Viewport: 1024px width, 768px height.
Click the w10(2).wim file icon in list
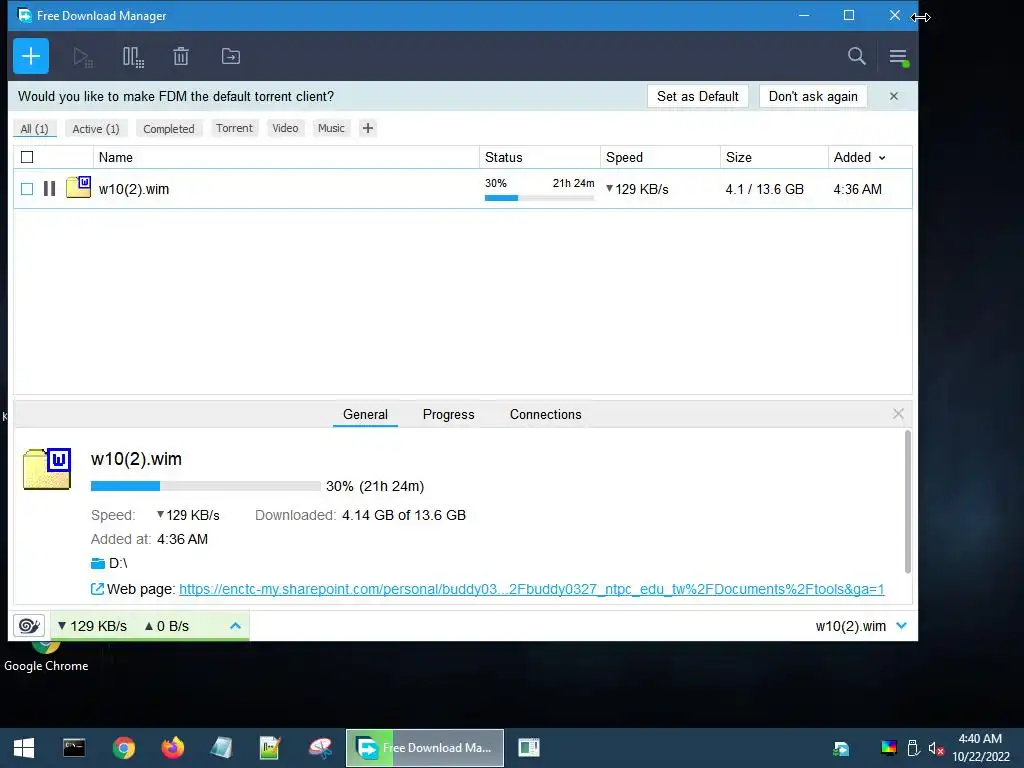click(78, 187)
